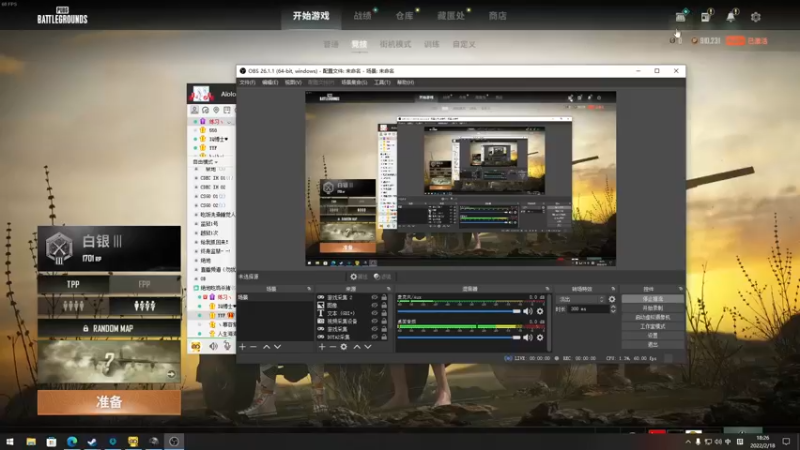The image size is (800, 450).
Task: Select FPP perspective mode
Action: (x=145, y=285)
